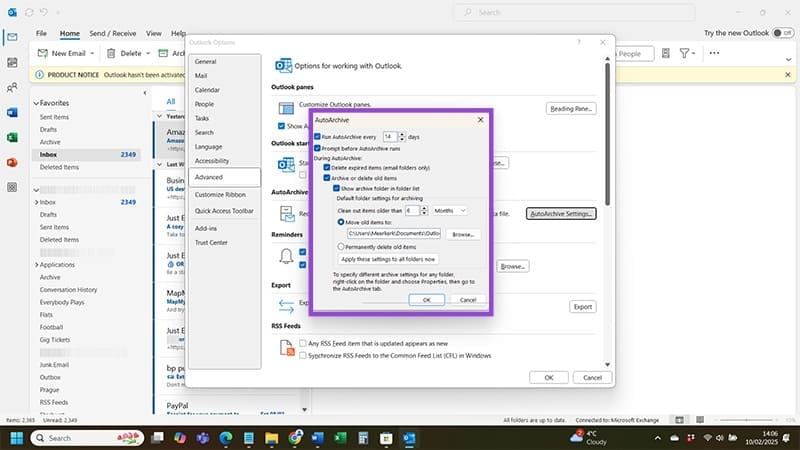Open File Explorer from the taskbar
Viewport: 800px width, 450px height.
pyautogui.click(x=271, y=438)
